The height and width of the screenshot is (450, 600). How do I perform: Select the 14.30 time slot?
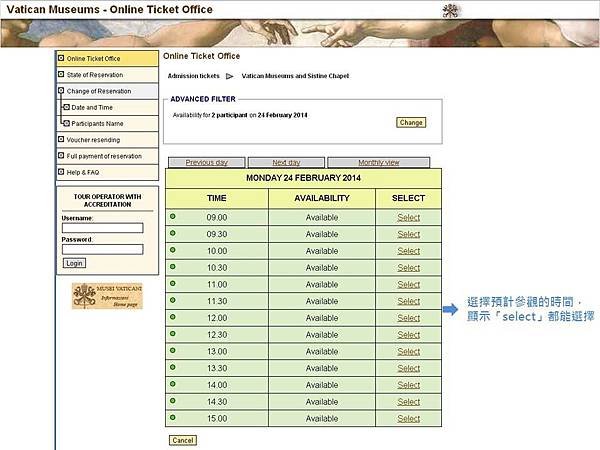[409, 402]
